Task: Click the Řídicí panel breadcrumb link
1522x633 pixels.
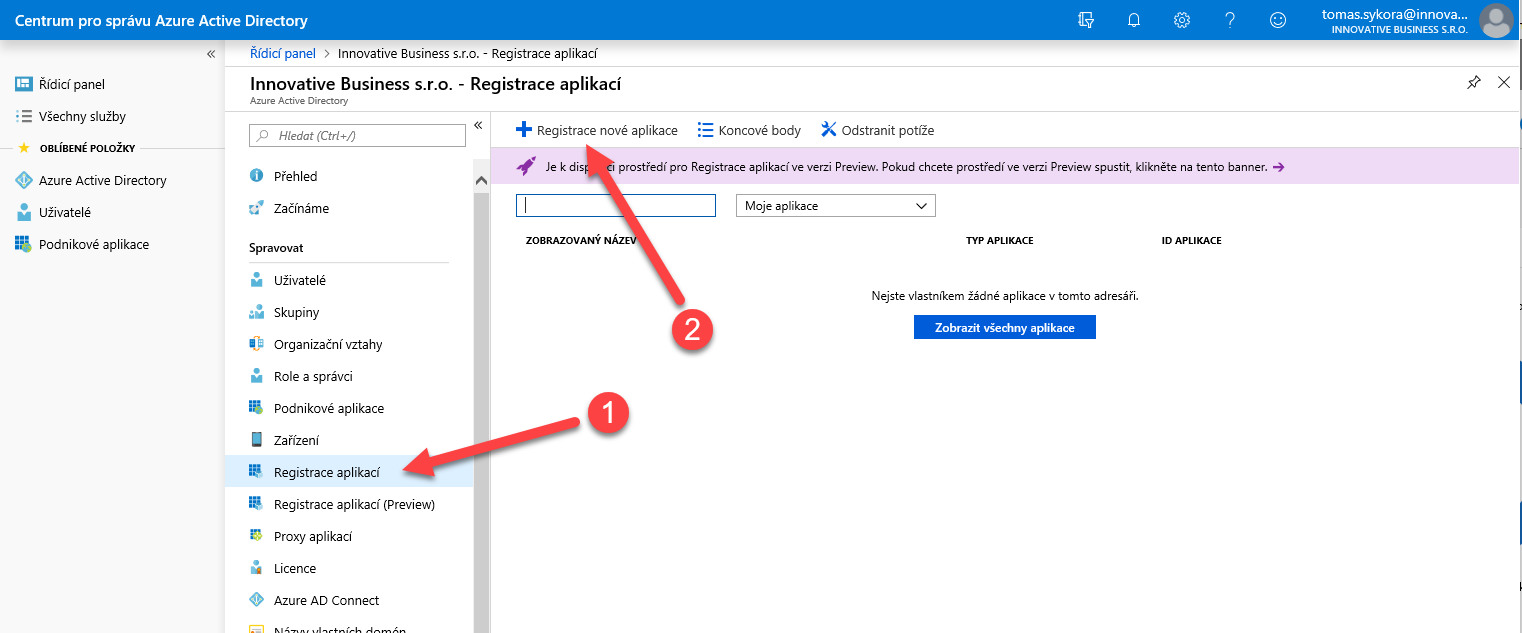Action: pyautogui.click(x=283, y=53)
